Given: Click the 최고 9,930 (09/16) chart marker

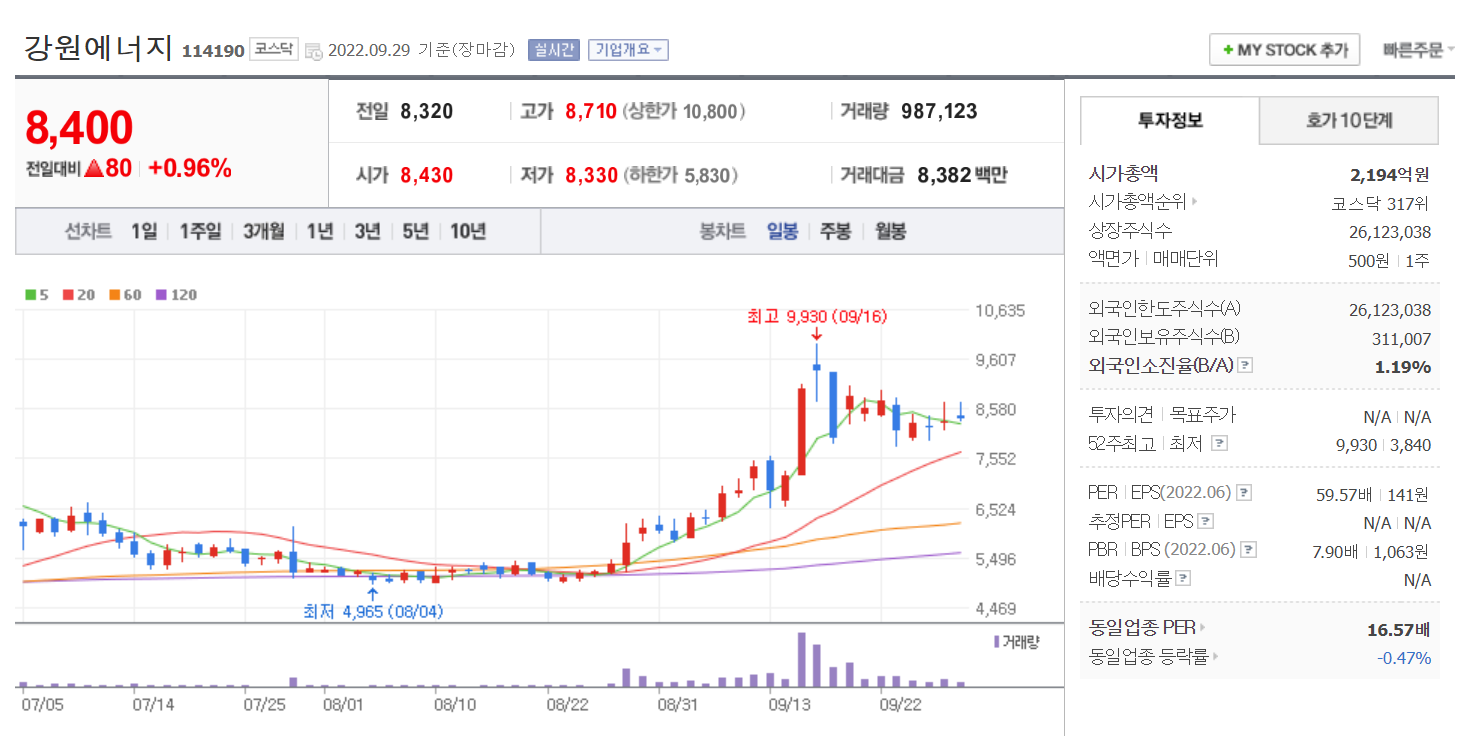Looking at the screenshot, I should (x=817, y=316).
